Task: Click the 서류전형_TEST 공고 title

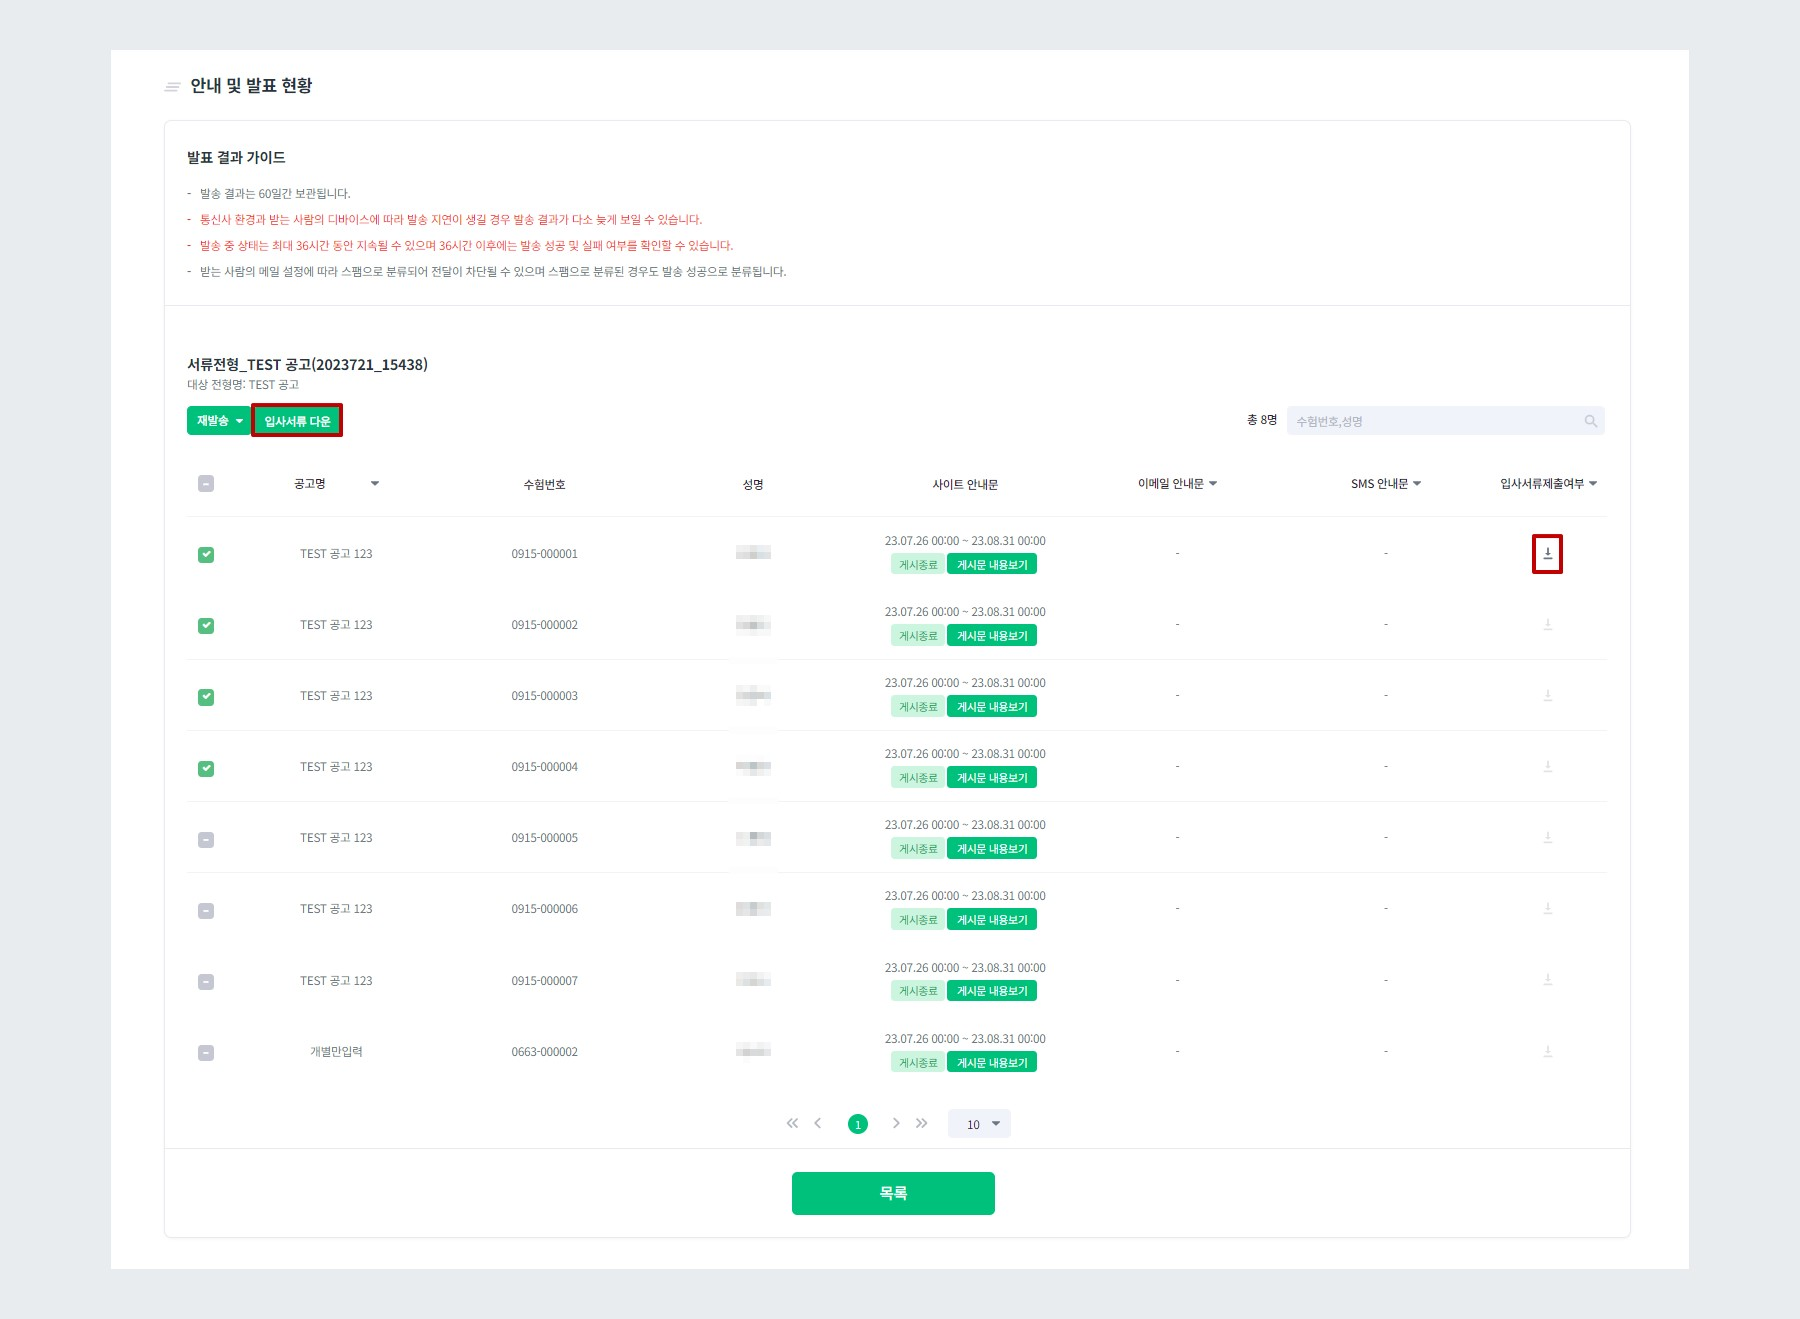Action: 308,365
